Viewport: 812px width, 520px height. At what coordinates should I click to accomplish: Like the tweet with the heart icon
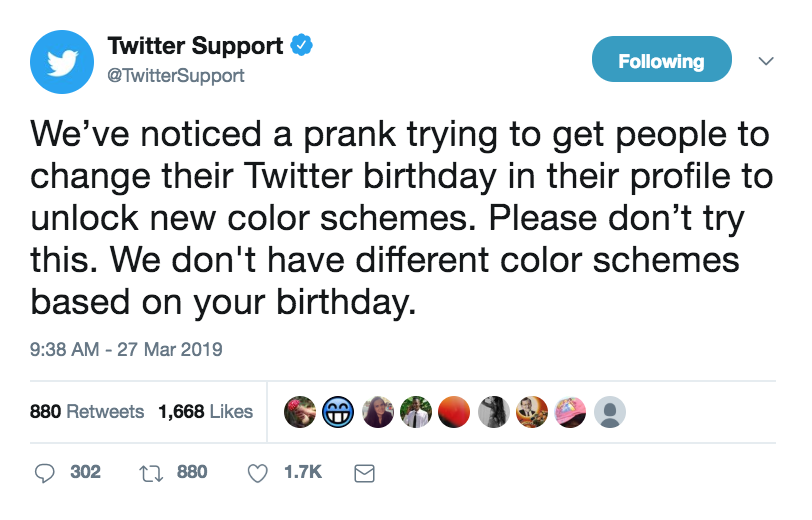tap(258, 472)
